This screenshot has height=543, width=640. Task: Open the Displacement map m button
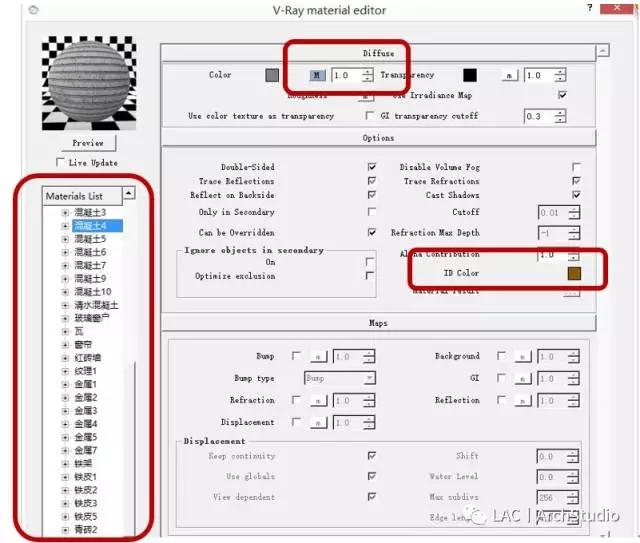[318, 423]
